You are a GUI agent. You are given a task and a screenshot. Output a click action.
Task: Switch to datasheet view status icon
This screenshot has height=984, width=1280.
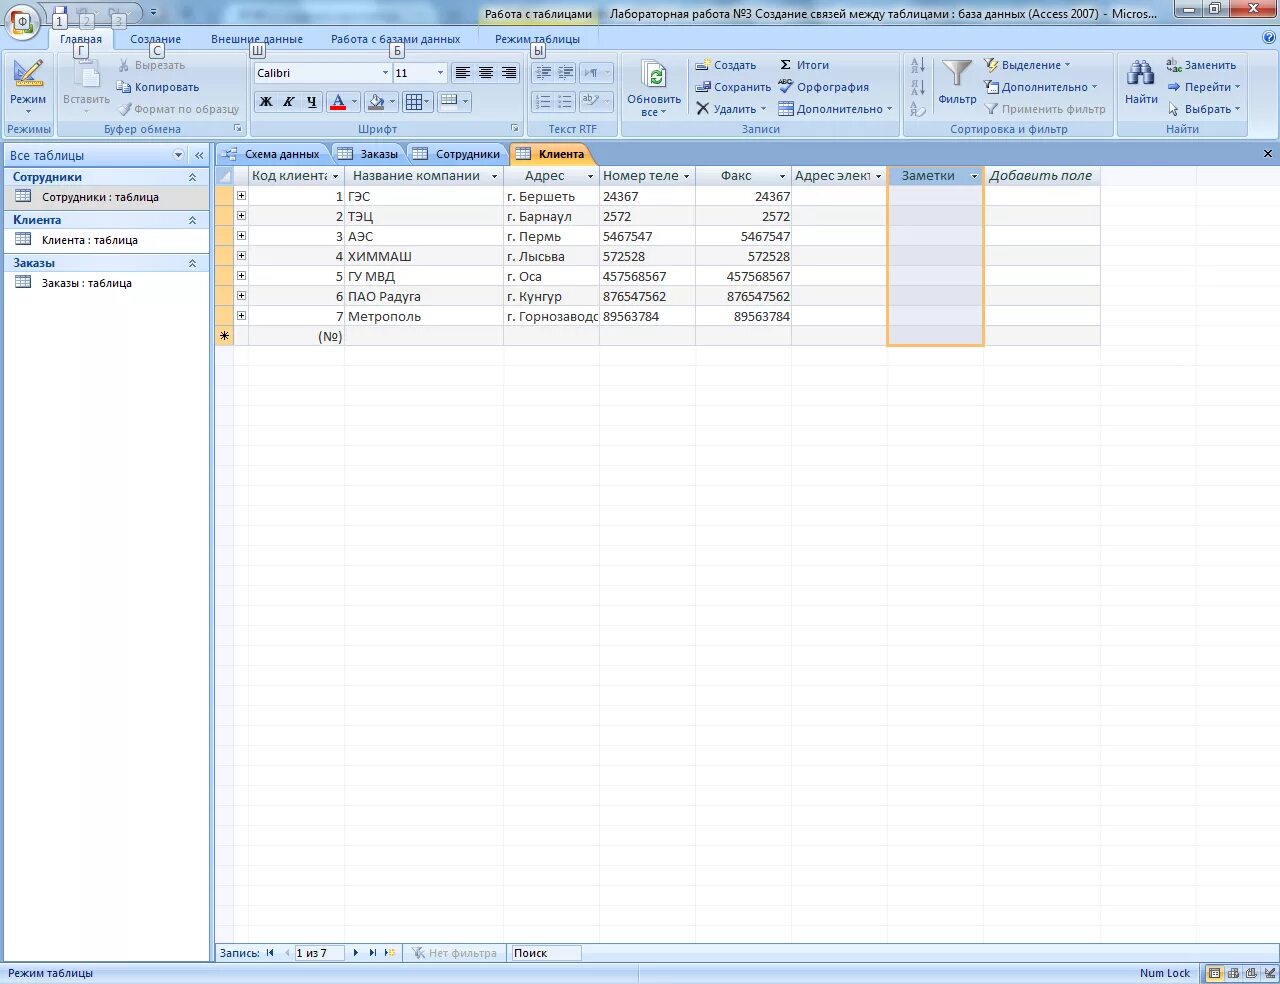(1214, 973)
